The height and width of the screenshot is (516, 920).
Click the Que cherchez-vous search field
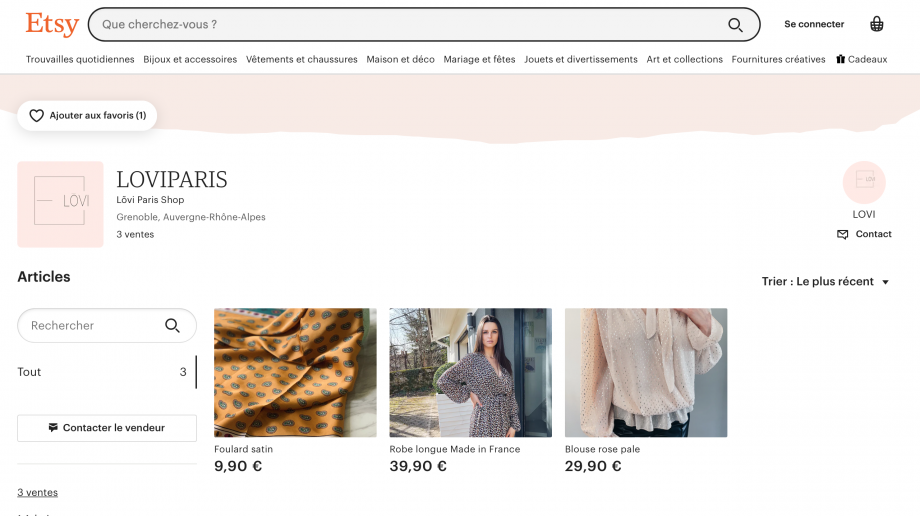(411, 25)
